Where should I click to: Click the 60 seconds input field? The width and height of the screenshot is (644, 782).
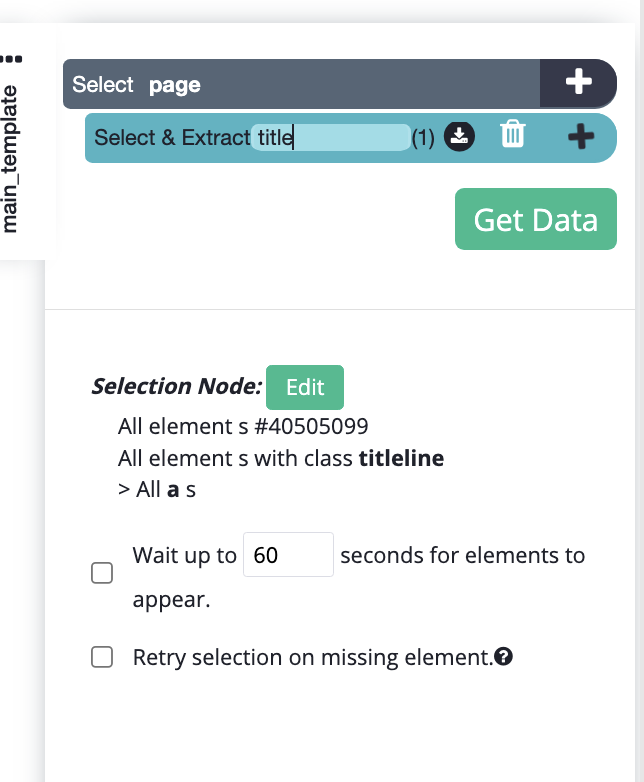[x=288, y=555]
